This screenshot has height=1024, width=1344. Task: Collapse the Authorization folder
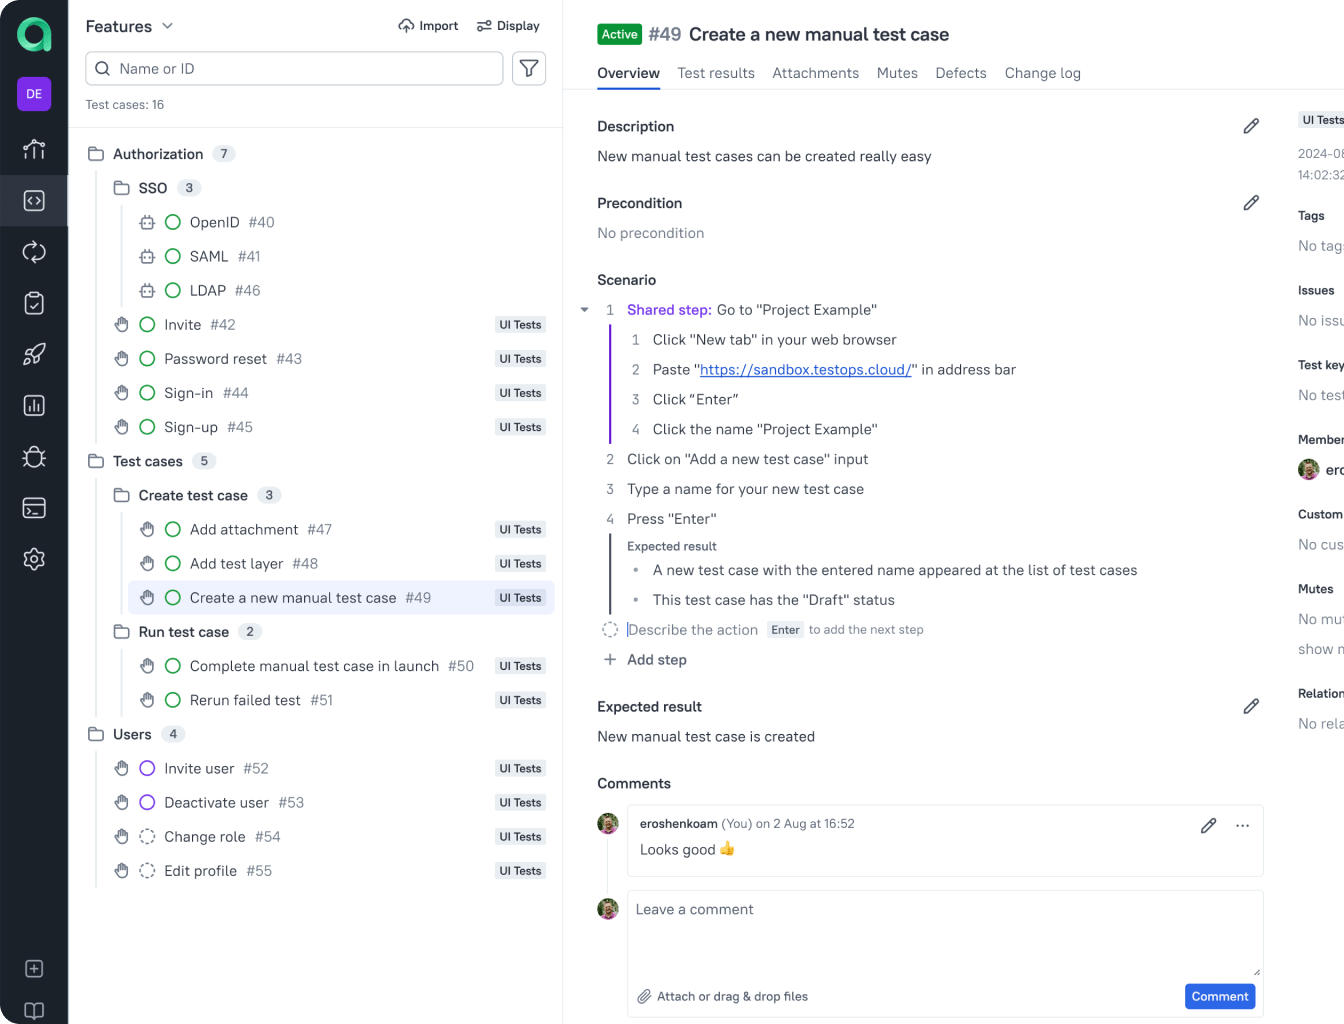[x=96, y=154]
